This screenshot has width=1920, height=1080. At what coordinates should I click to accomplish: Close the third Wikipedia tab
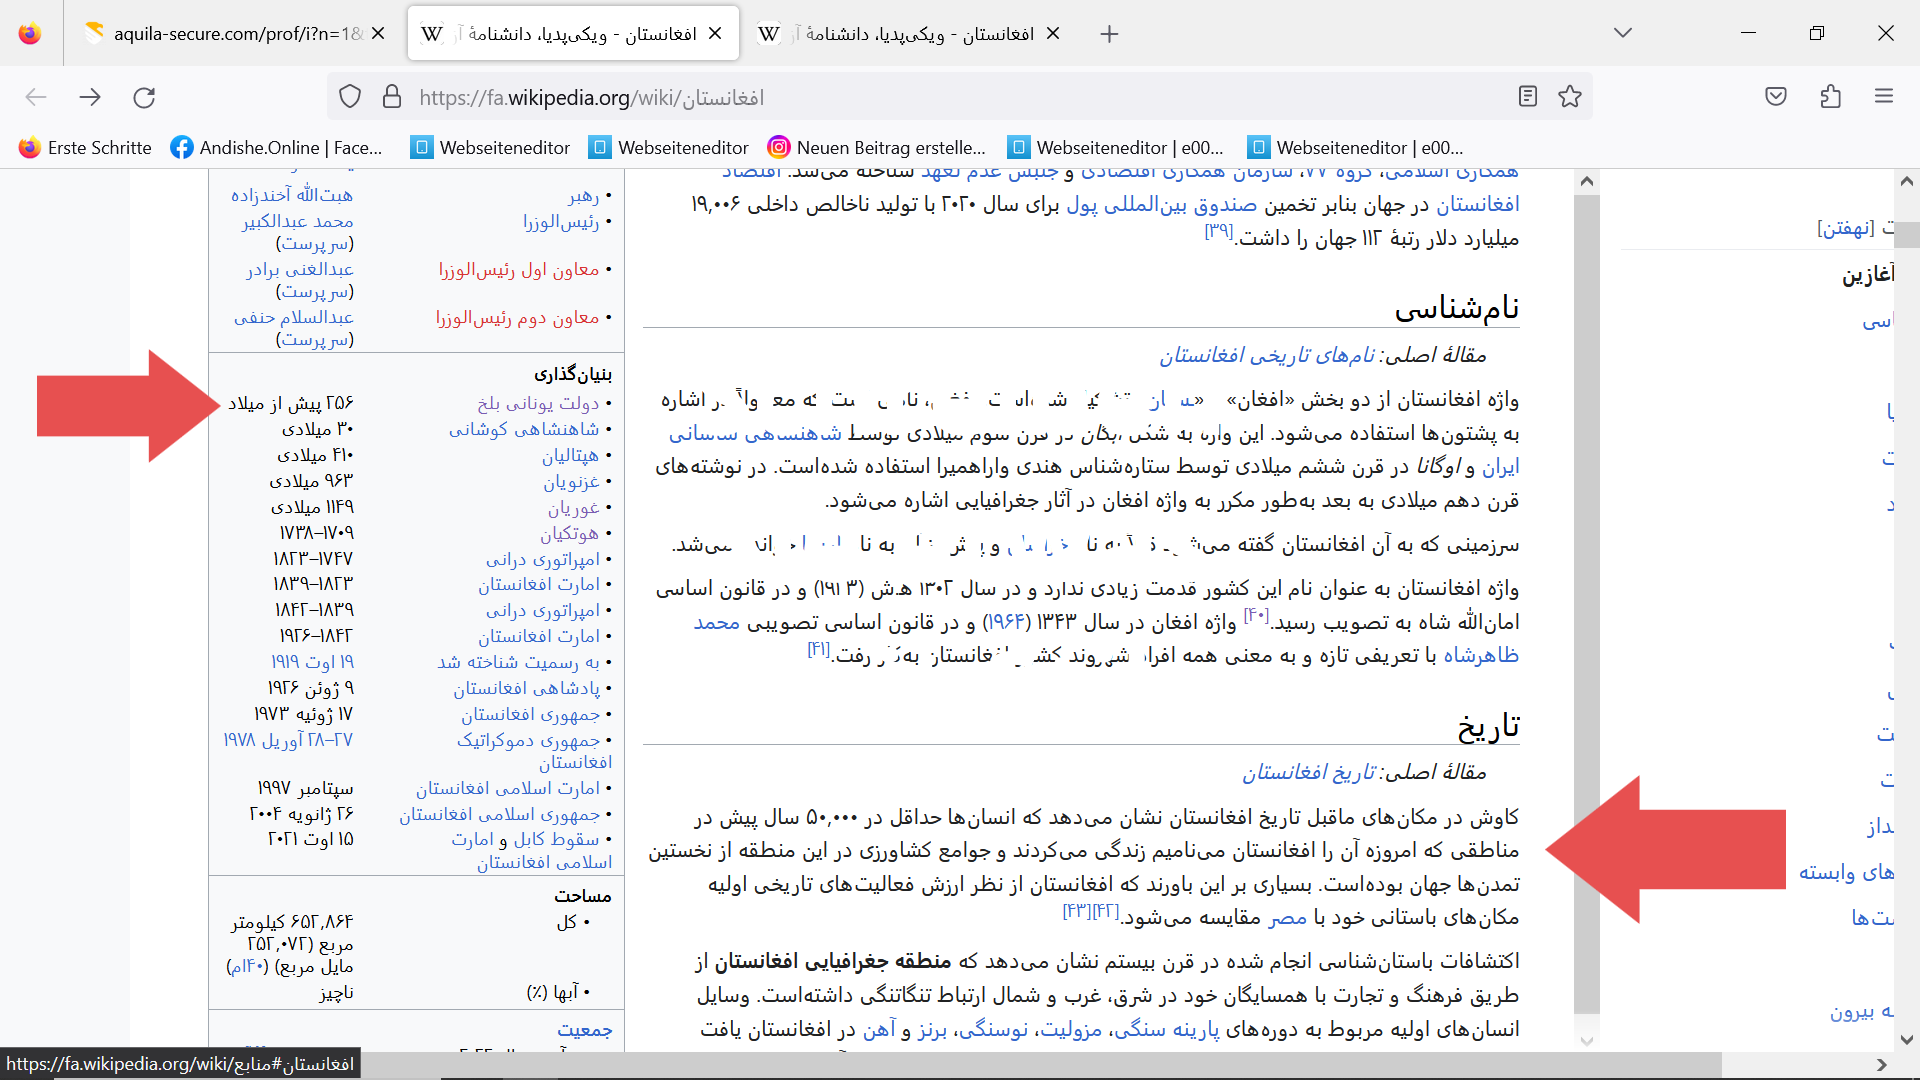[1053, 33]
